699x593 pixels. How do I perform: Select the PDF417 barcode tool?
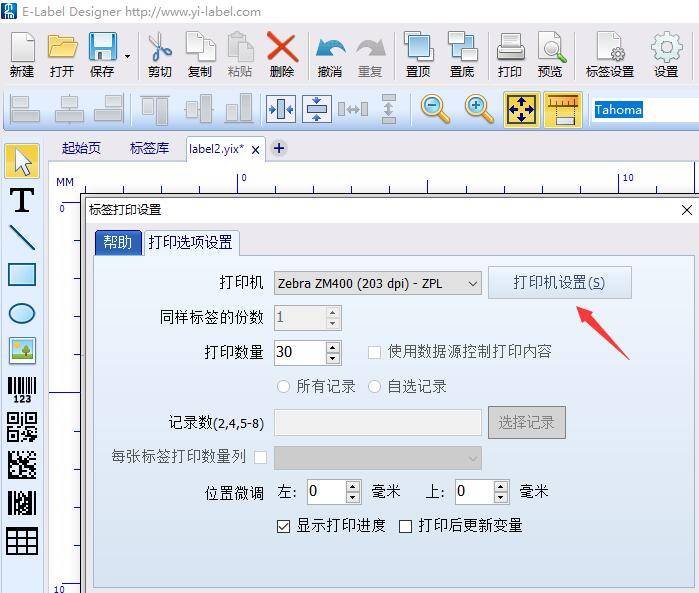22,502
